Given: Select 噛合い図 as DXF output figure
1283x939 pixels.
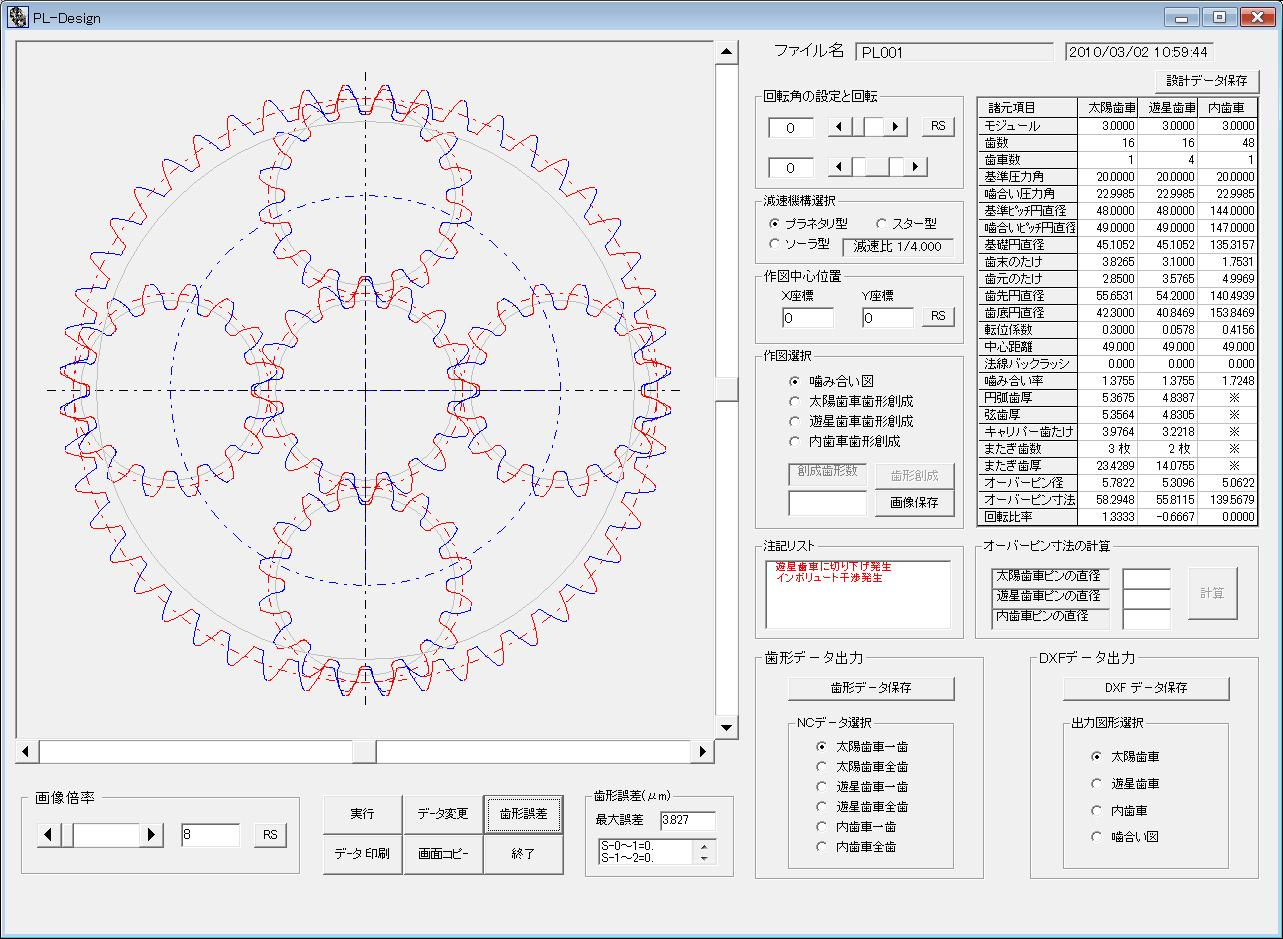Looking at the screenshot, I should 1097,837.
